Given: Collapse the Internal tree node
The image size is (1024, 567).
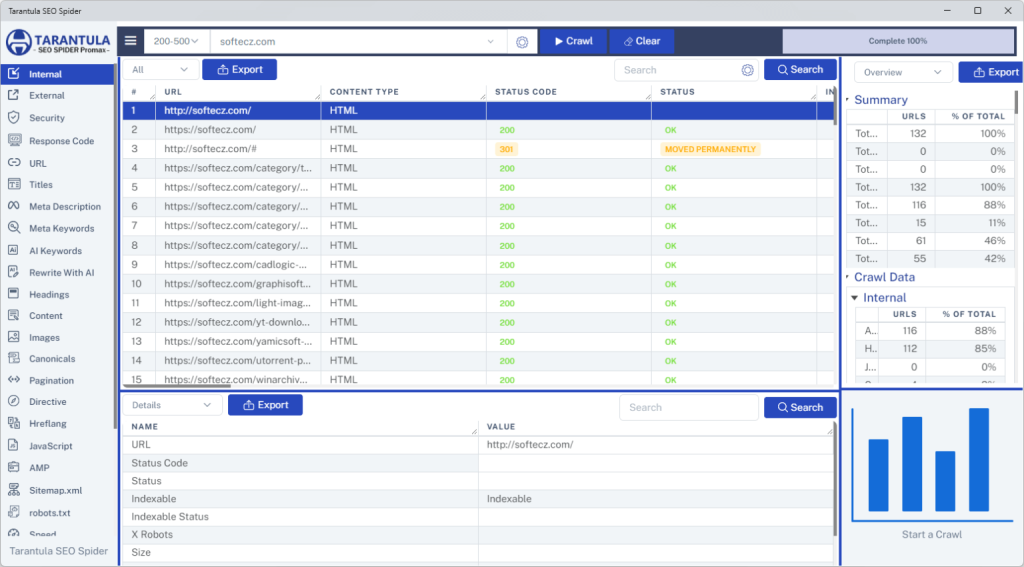Looking at the screenshot, I should coord(854,298).
